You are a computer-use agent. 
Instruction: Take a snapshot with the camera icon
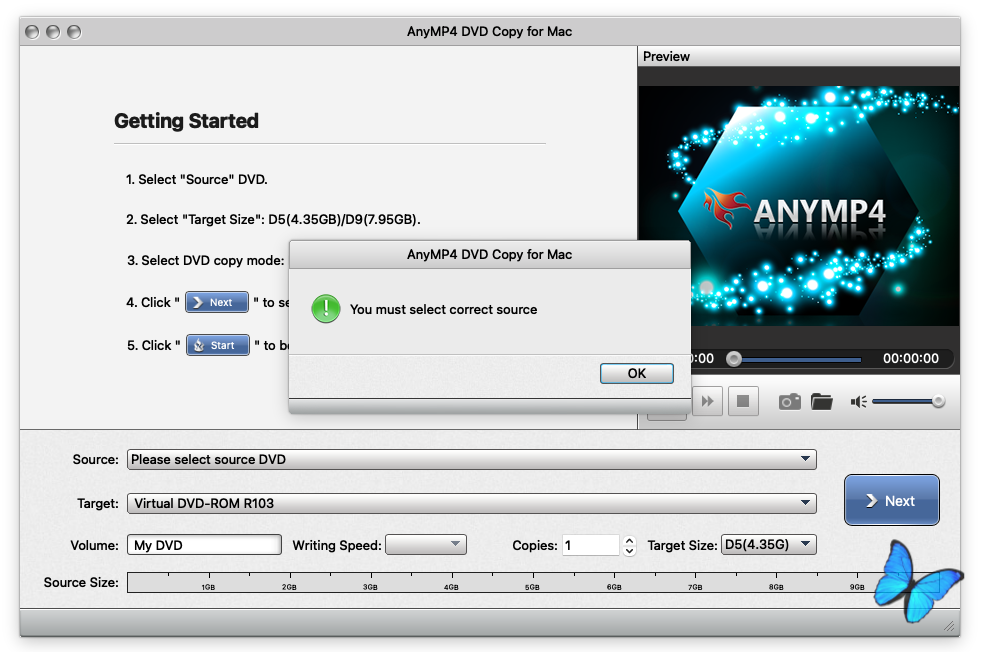(789, 401)
